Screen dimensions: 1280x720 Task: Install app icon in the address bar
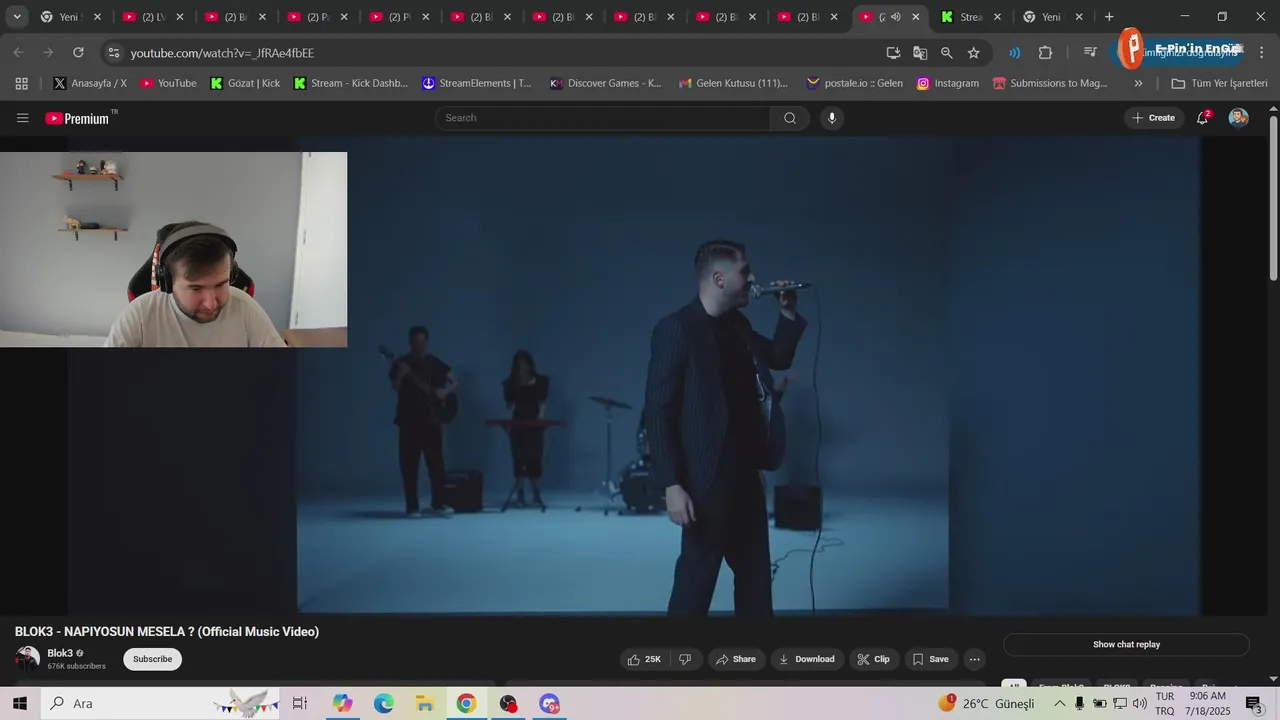coord(893,52)
